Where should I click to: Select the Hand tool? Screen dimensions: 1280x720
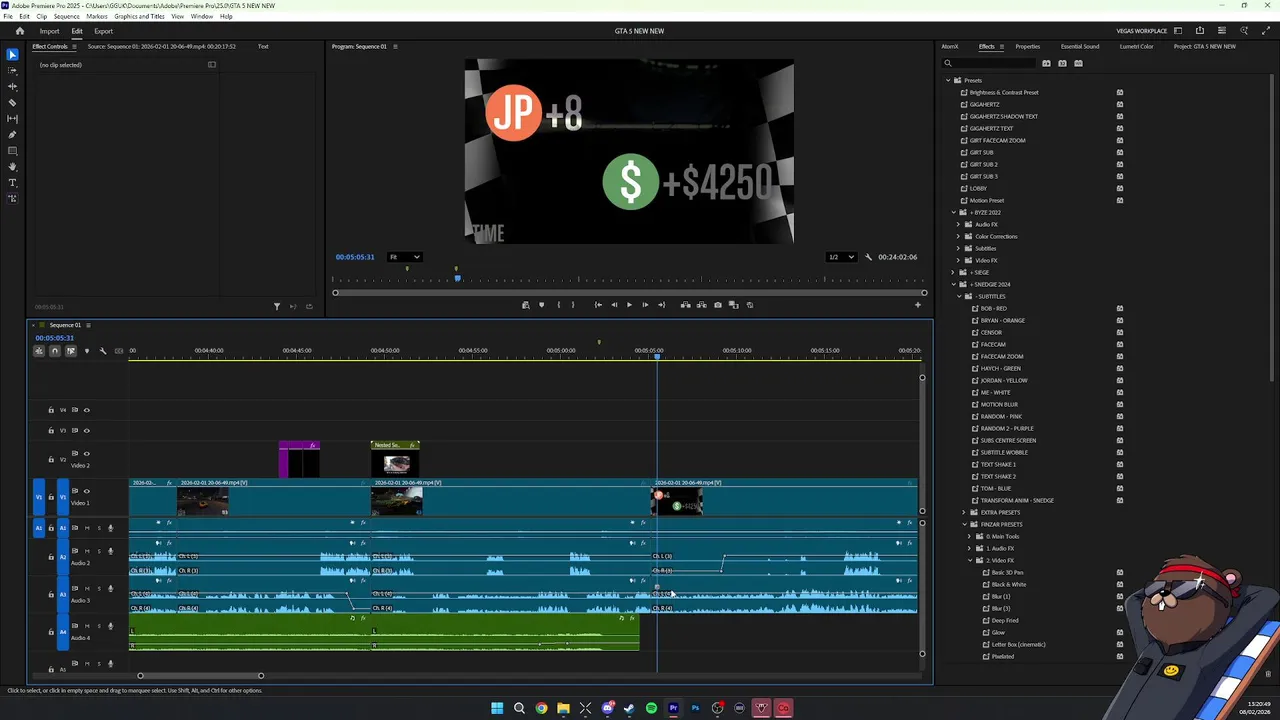[x=12, y=167]
